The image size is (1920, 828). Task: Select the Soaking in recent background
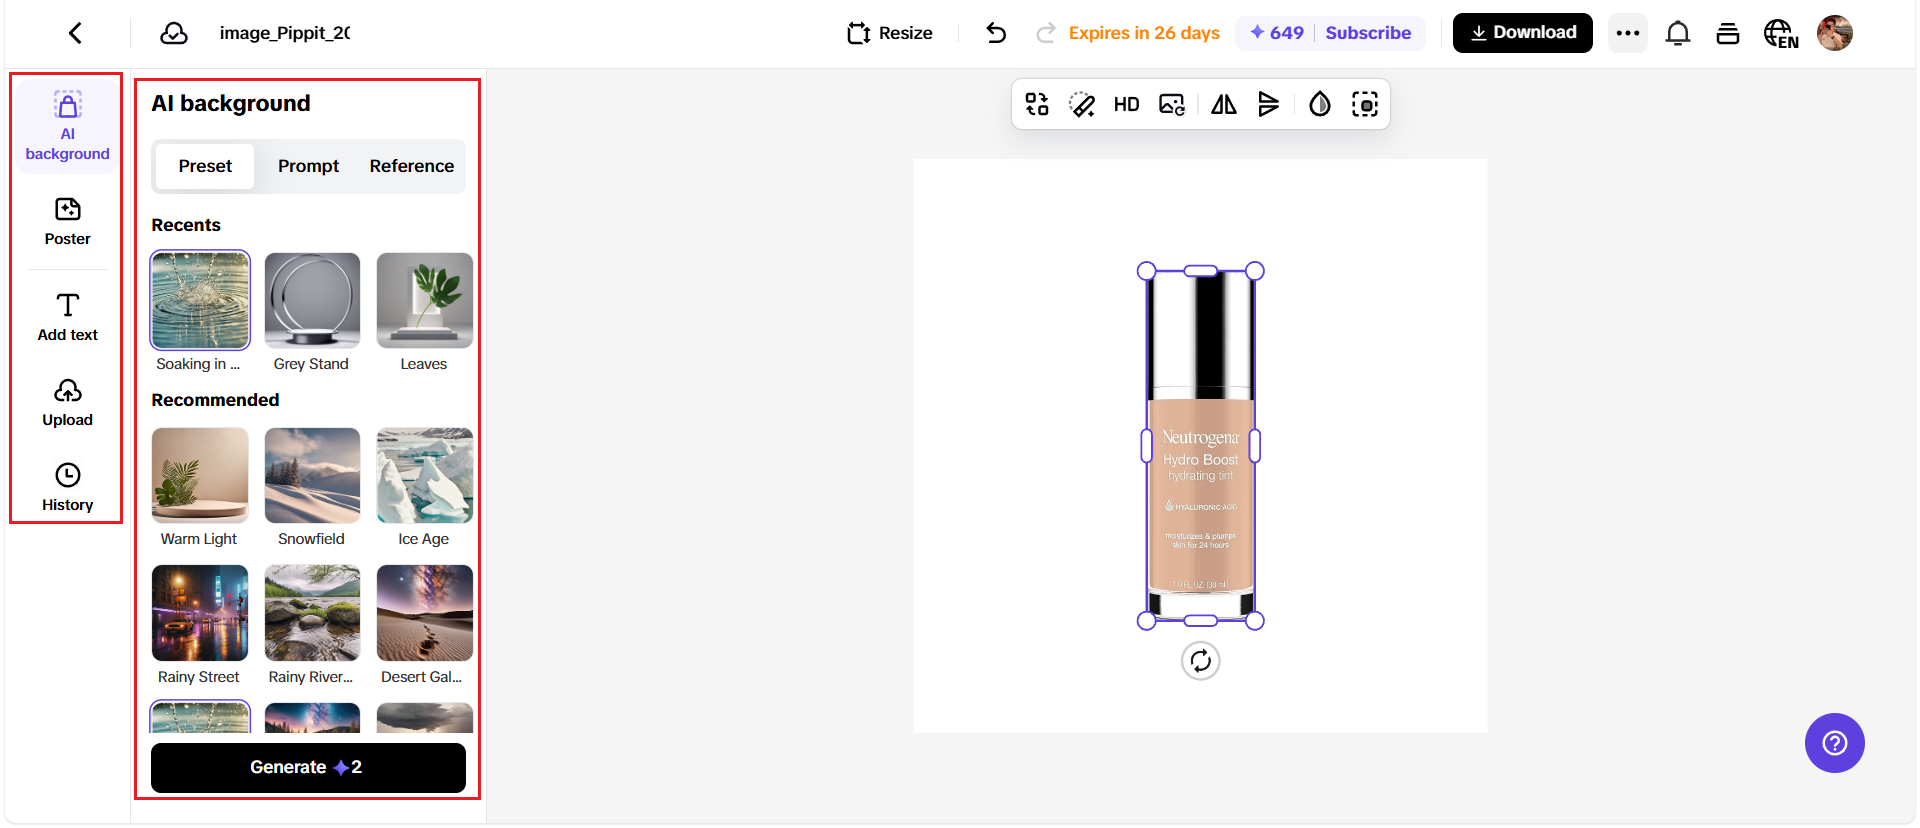pos(200,300)
